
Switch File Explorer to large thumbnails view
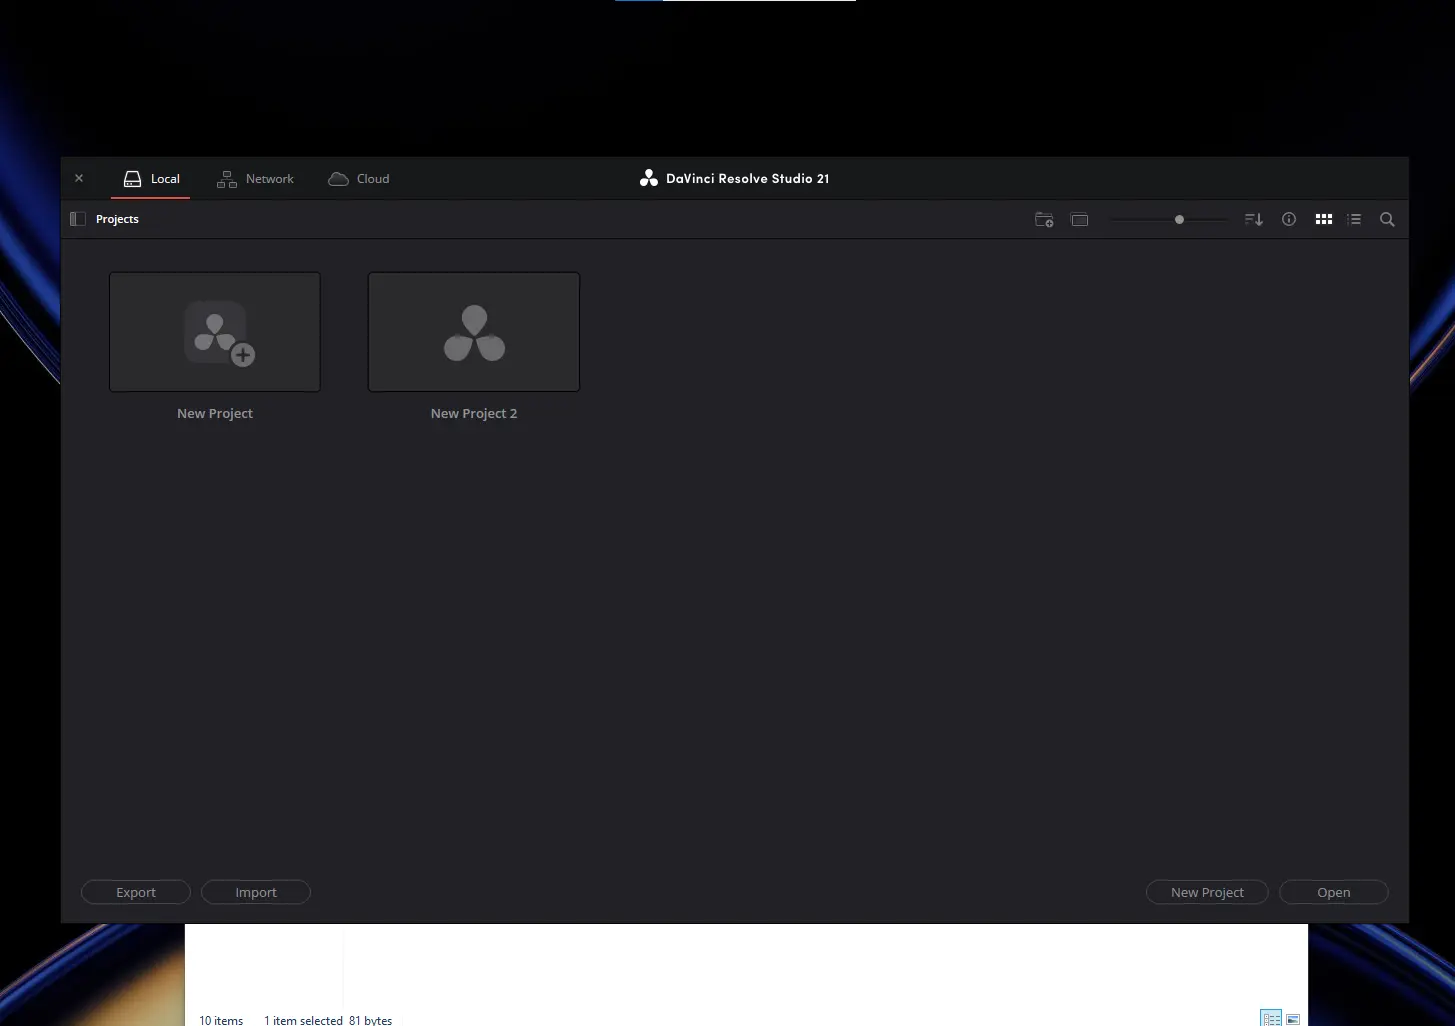[x=1293, y=1019]
